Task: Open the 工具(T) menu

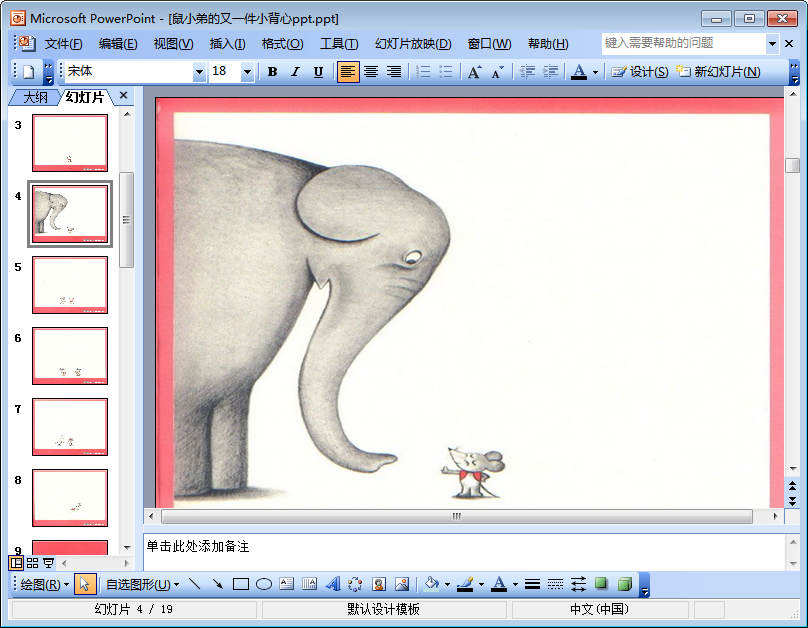Action: [339, 44]
